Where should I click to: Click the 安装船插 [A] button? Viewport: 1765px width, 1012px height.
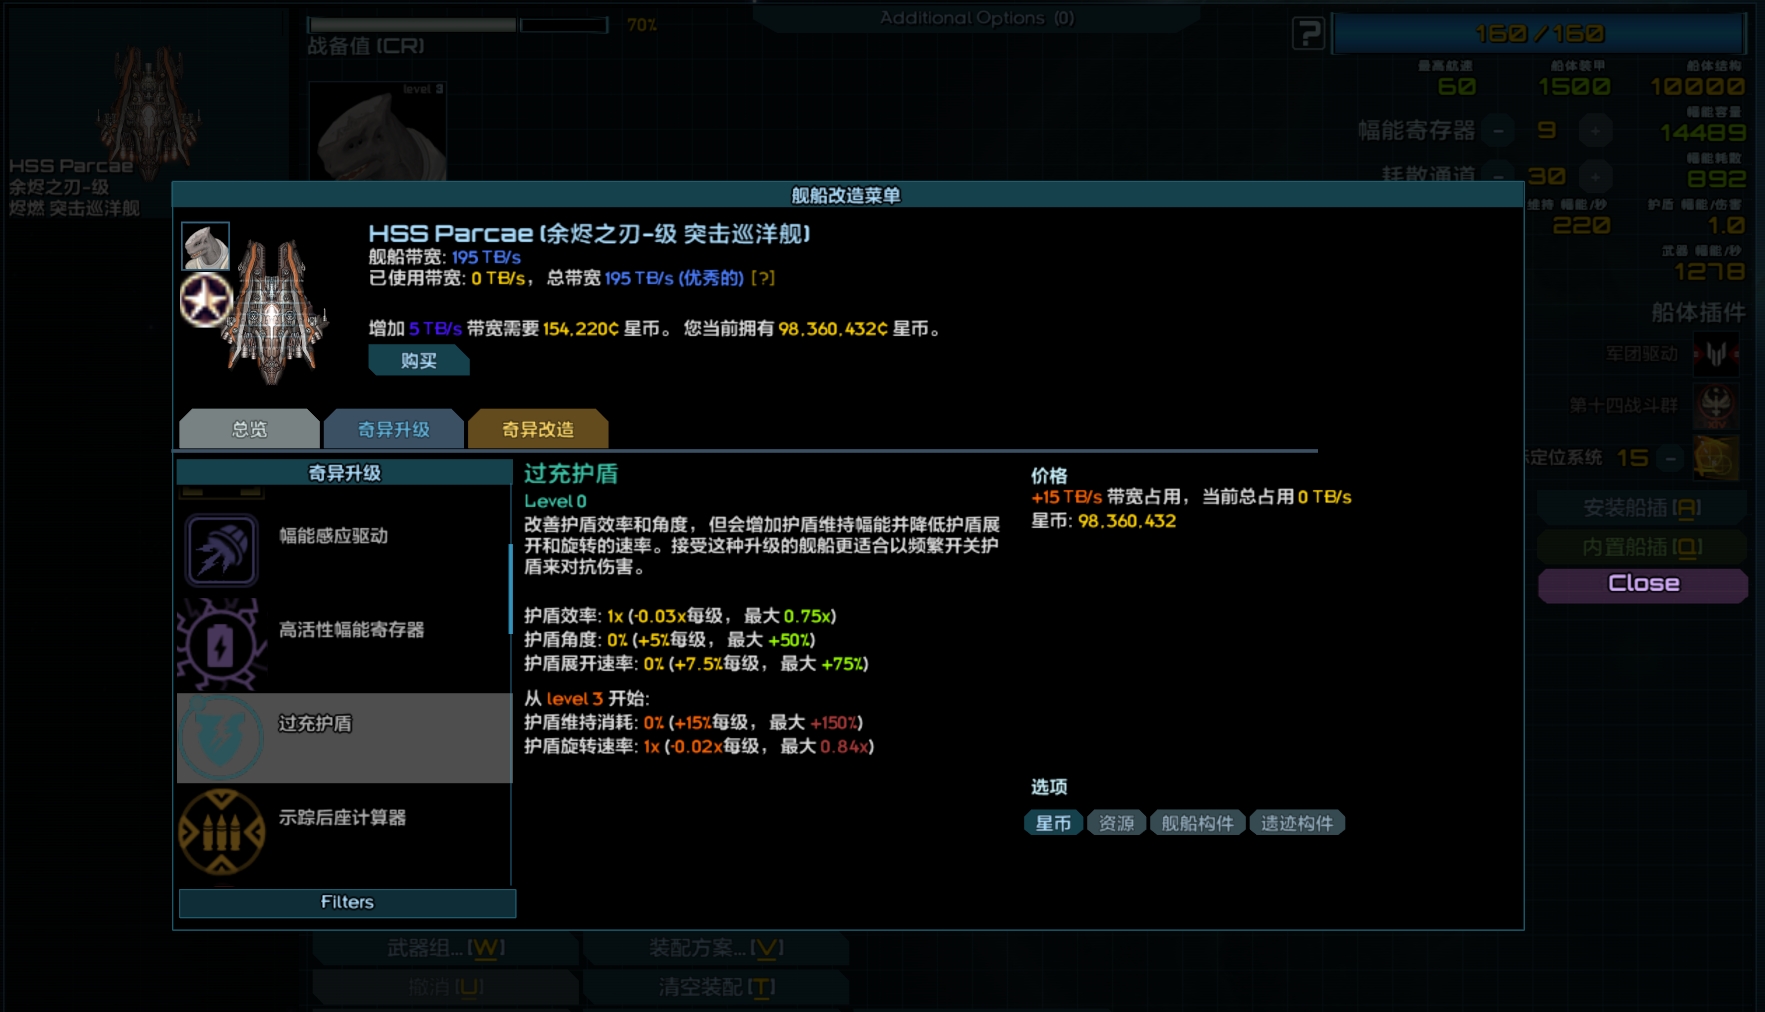coord(1642,507)
